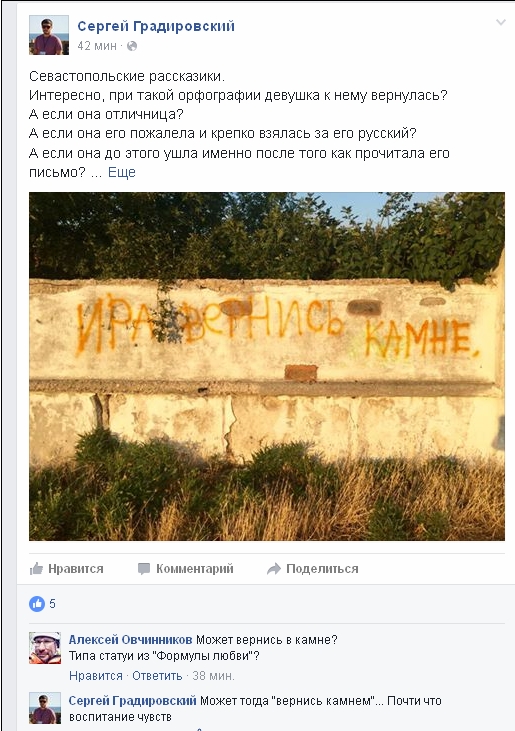
Task: Open the post options chevron in the corner
Action: coord(501,22)
